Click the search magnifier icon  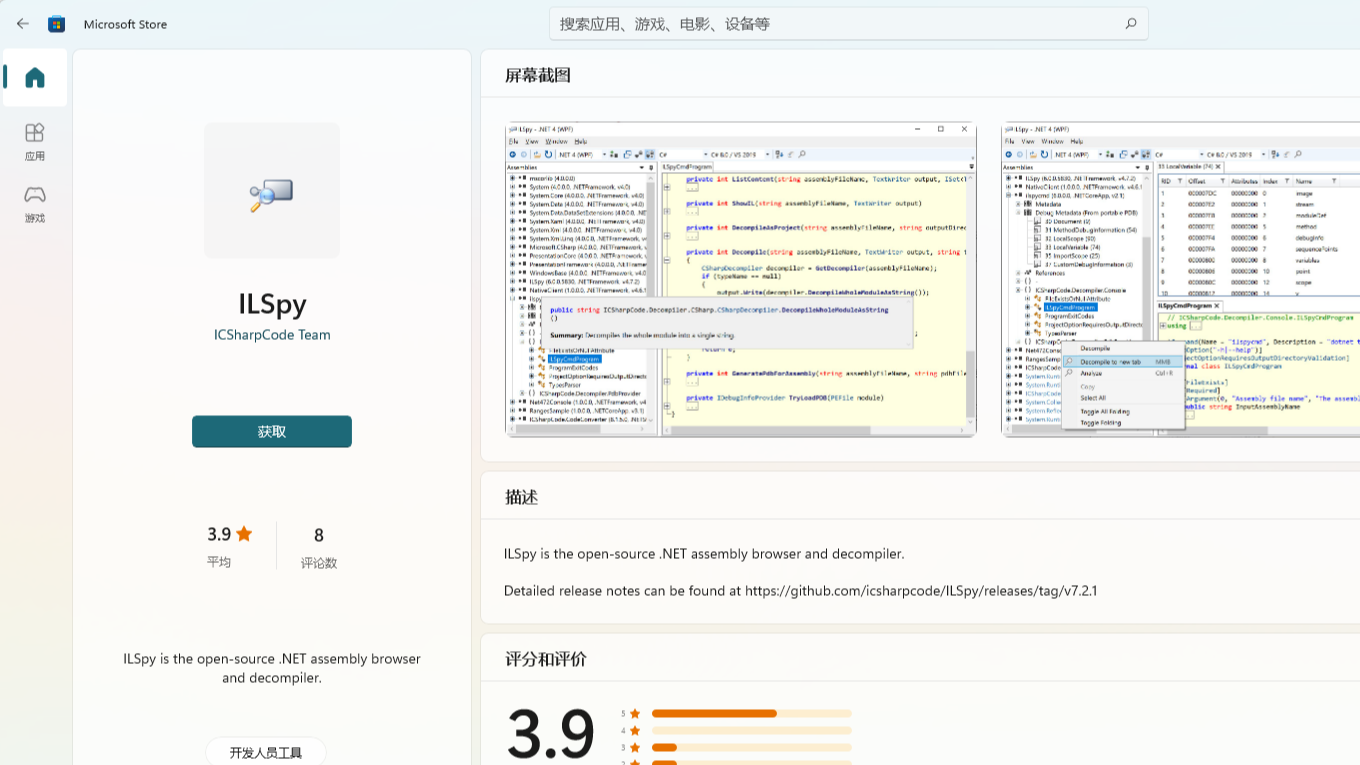[x=1131, y=23]
